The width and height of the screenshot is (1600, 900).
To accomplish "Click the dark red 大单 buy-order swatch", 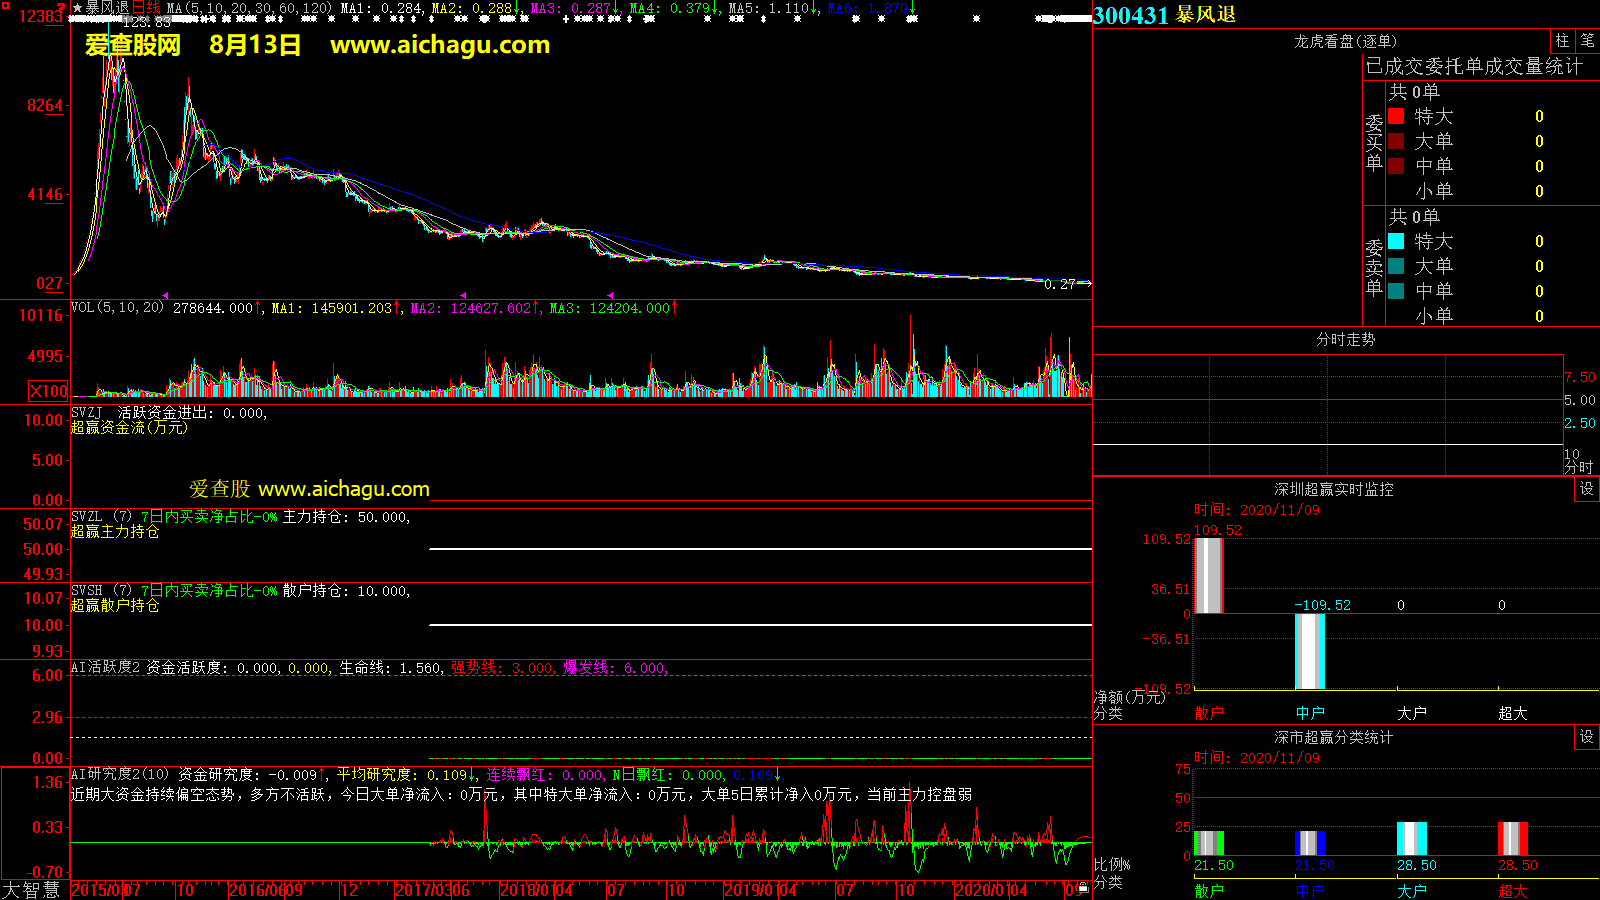I will point(1396,141).
